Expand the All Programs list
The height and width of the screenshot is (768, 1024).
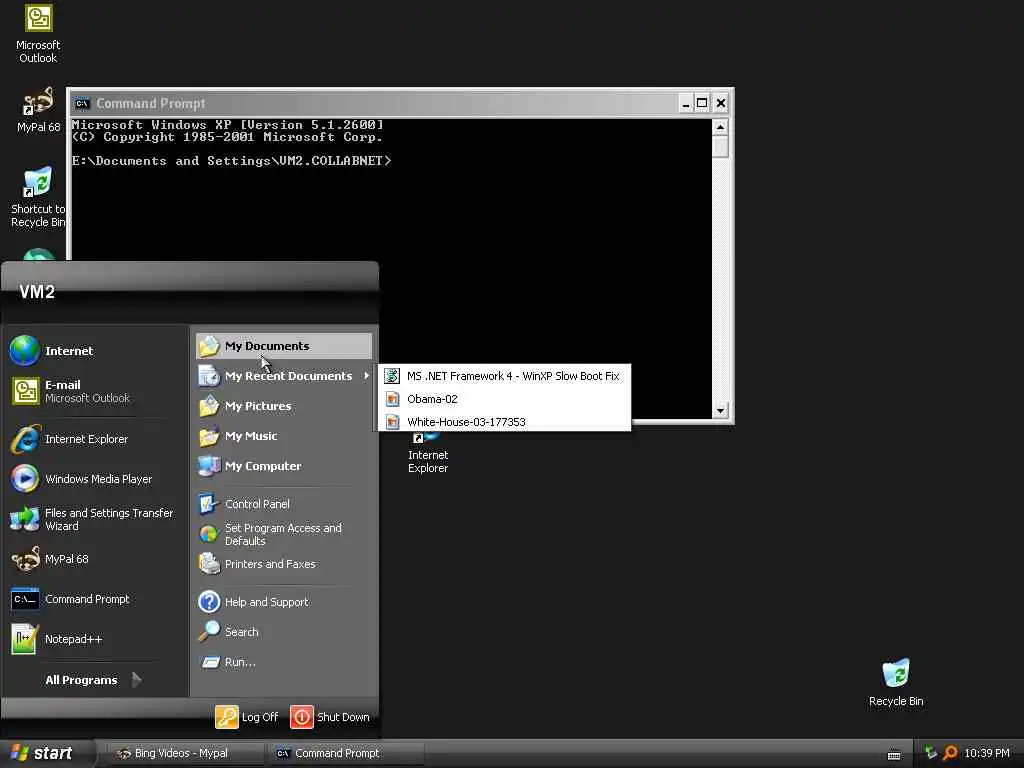tap(93, 680)
